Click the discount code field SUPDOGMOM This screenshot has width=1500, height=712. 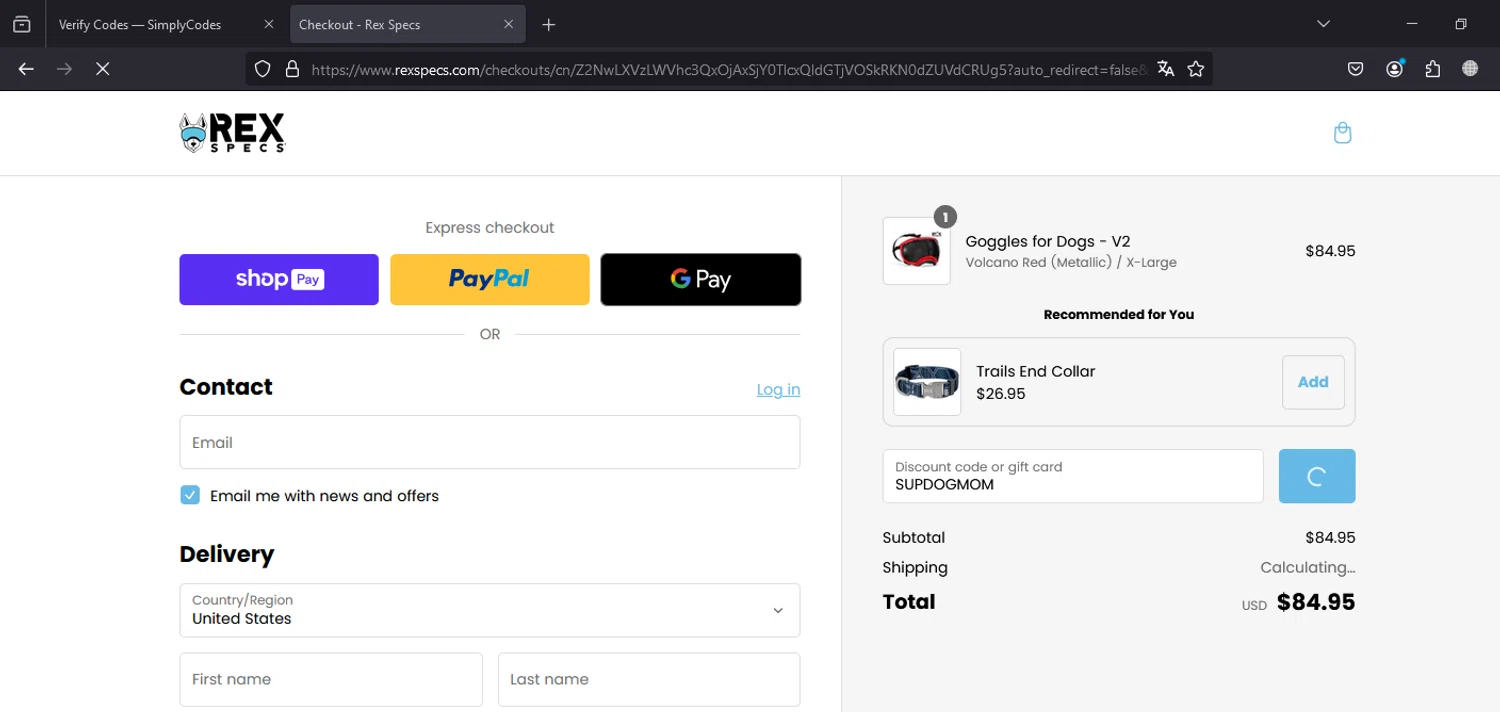pyautogui.click(x=1073, y=476)
